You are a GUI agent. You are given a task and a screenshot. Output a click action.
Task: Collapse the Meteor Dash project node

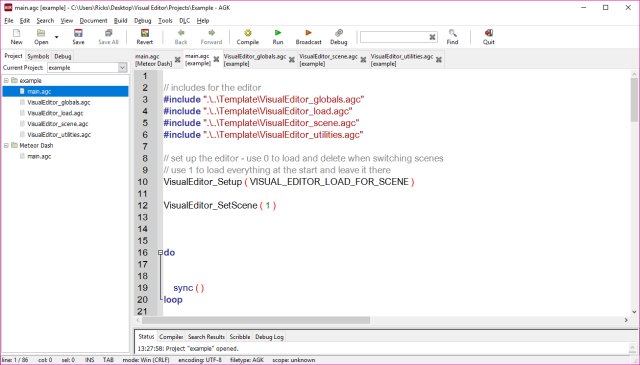(6, 145)
